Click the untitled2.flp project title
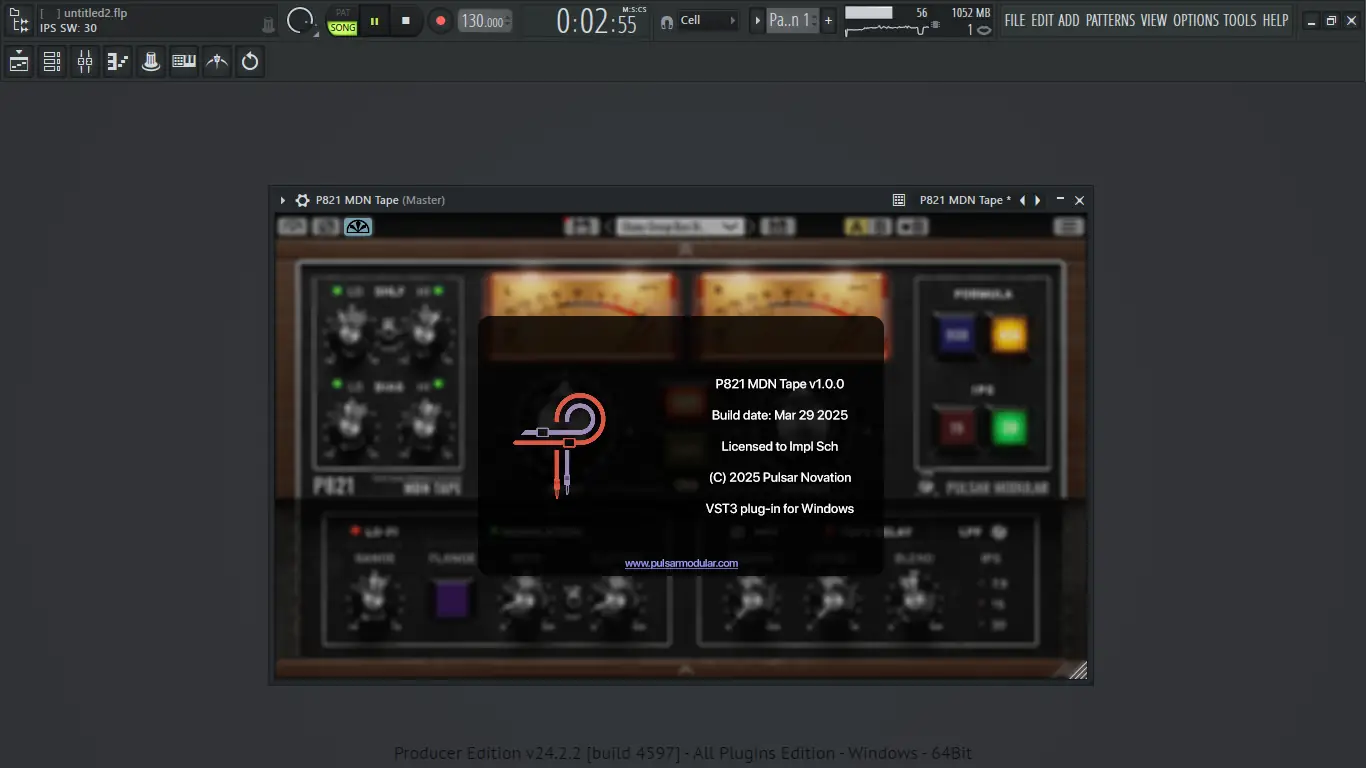The width and height of the screenshot is (1366, 768). point(95,13)
